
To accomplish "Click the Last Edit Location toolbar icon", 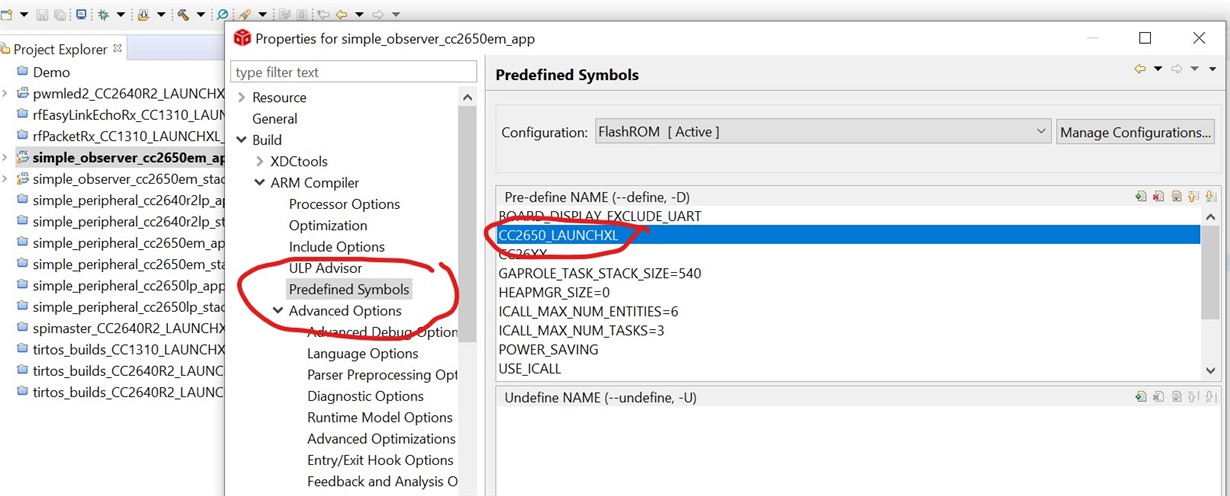I will (323, 15).
